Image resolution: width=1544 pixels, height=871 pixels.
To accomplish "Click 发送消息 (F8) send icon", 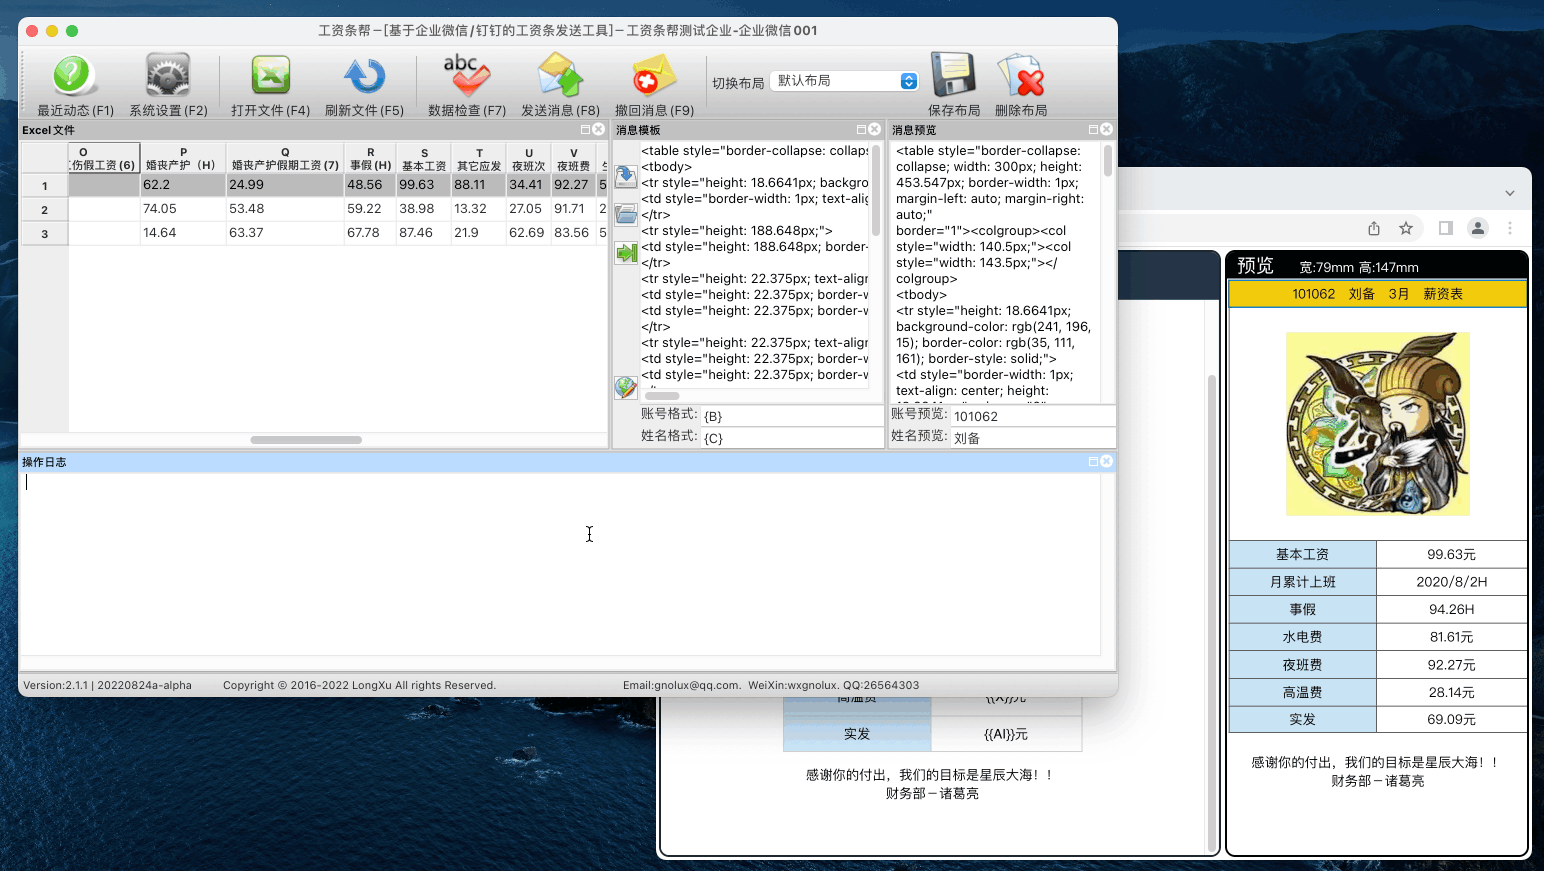I will tap(560, 76).
